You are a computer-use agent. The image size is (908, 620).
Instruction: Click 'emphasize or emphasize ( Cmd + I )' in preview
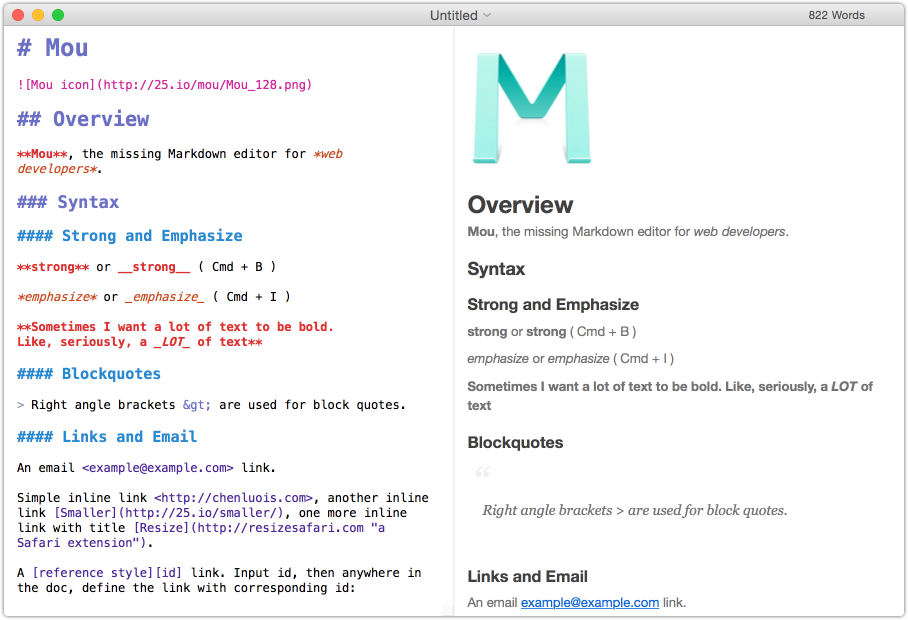click(570, 359)
